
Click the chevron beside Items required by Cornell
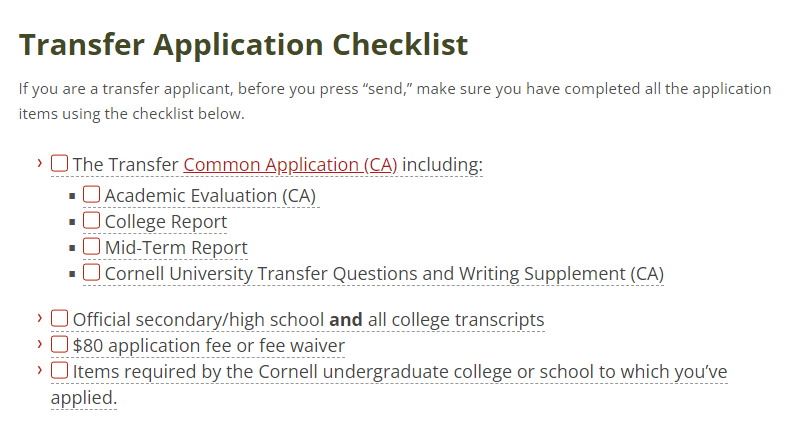coord(40,370)
